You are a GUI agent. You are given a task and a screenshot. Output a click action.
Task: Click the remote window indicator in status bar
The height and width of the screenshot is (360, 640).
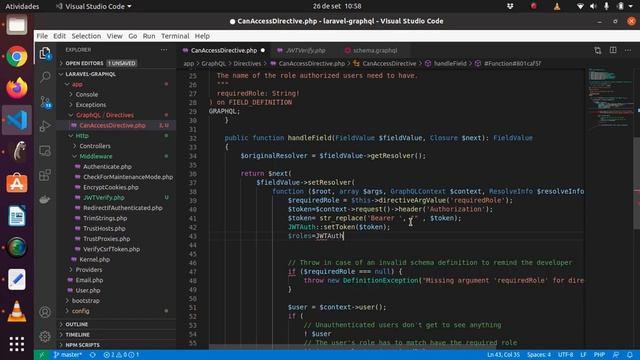pyautogui.click(x=41, y=355)
